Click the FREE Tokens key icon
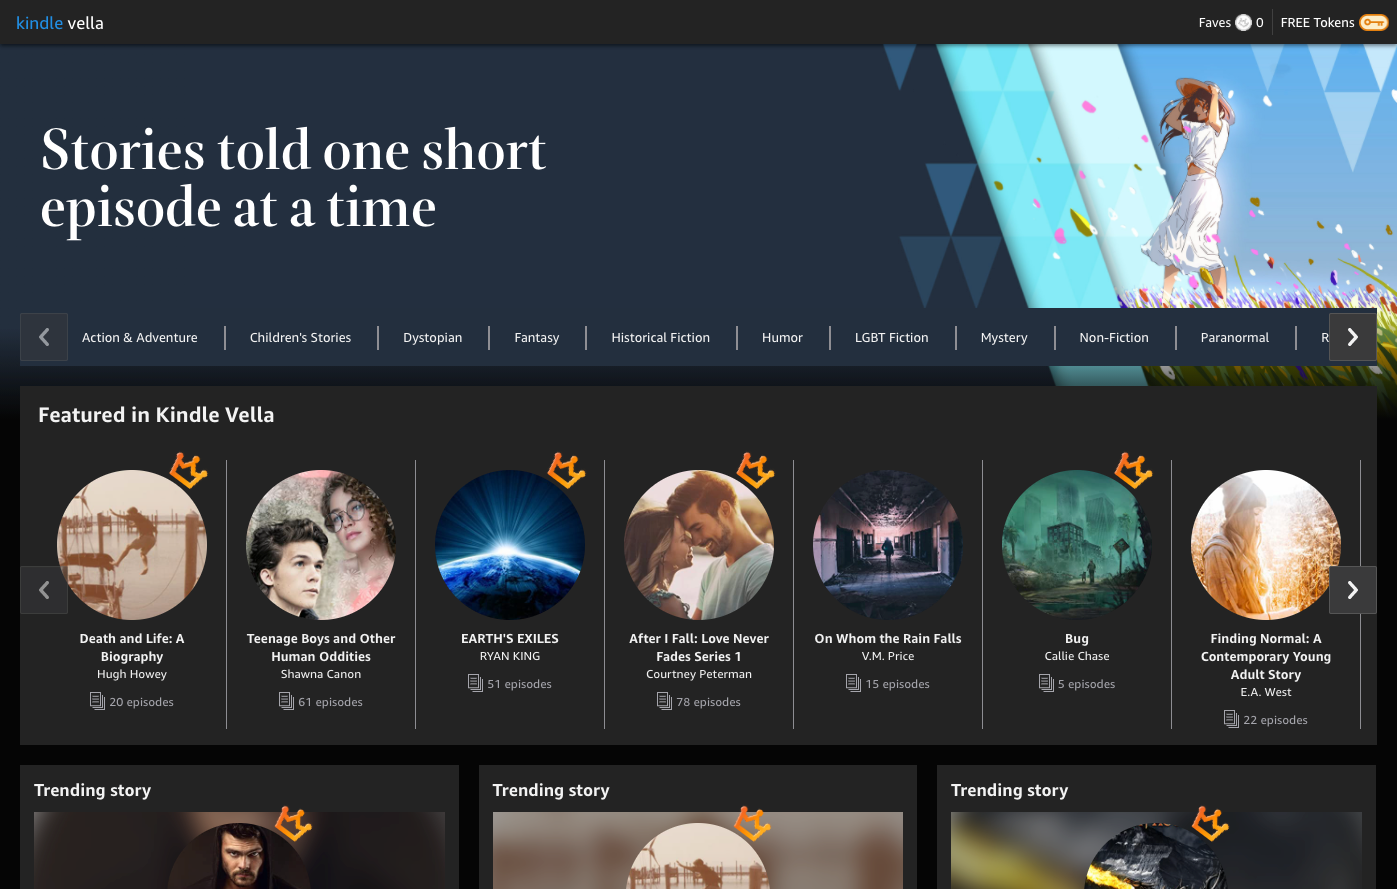 pos(1373,22)
